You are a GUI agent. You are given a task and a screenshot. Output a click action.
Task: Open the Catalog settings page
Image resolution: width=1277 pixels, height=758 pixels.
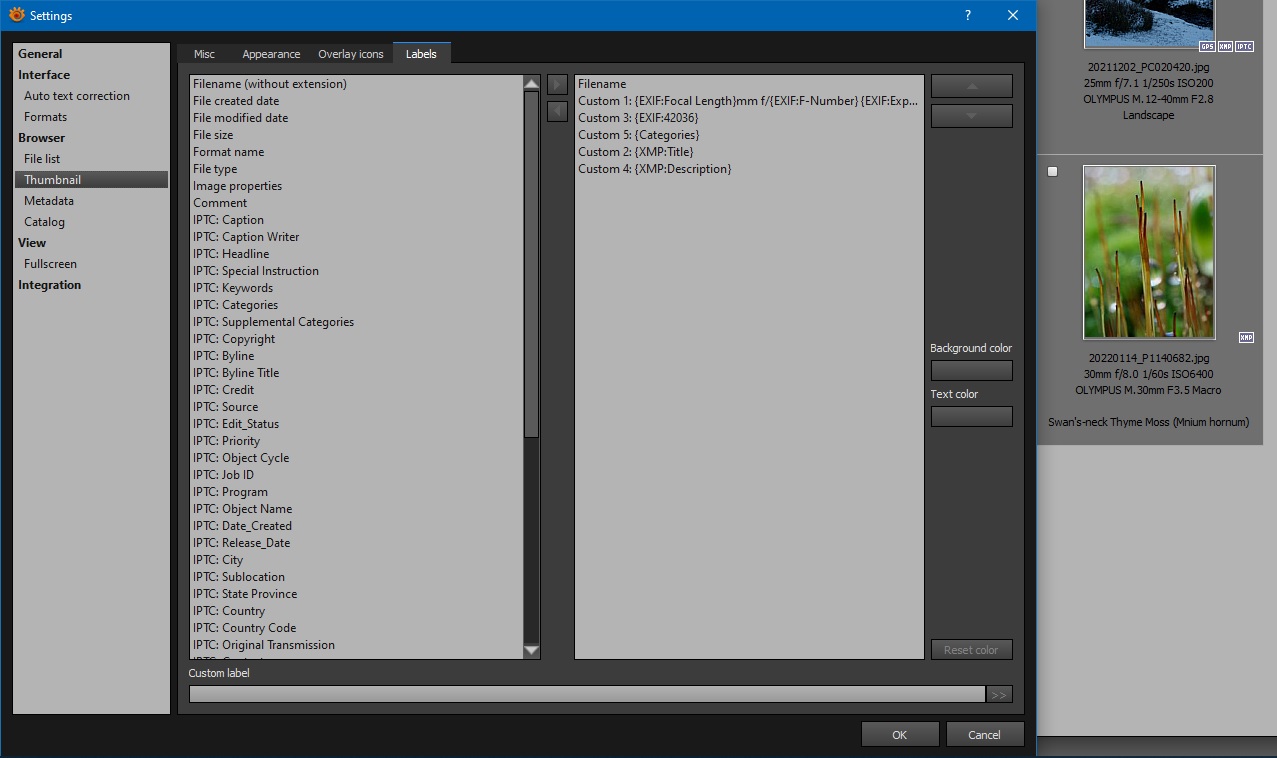coord(44,222)
